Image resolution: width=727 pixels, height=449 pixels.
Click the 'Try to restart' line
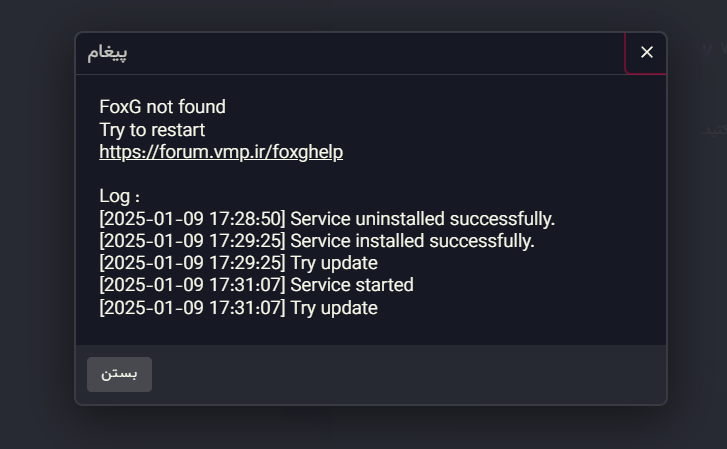152,130
